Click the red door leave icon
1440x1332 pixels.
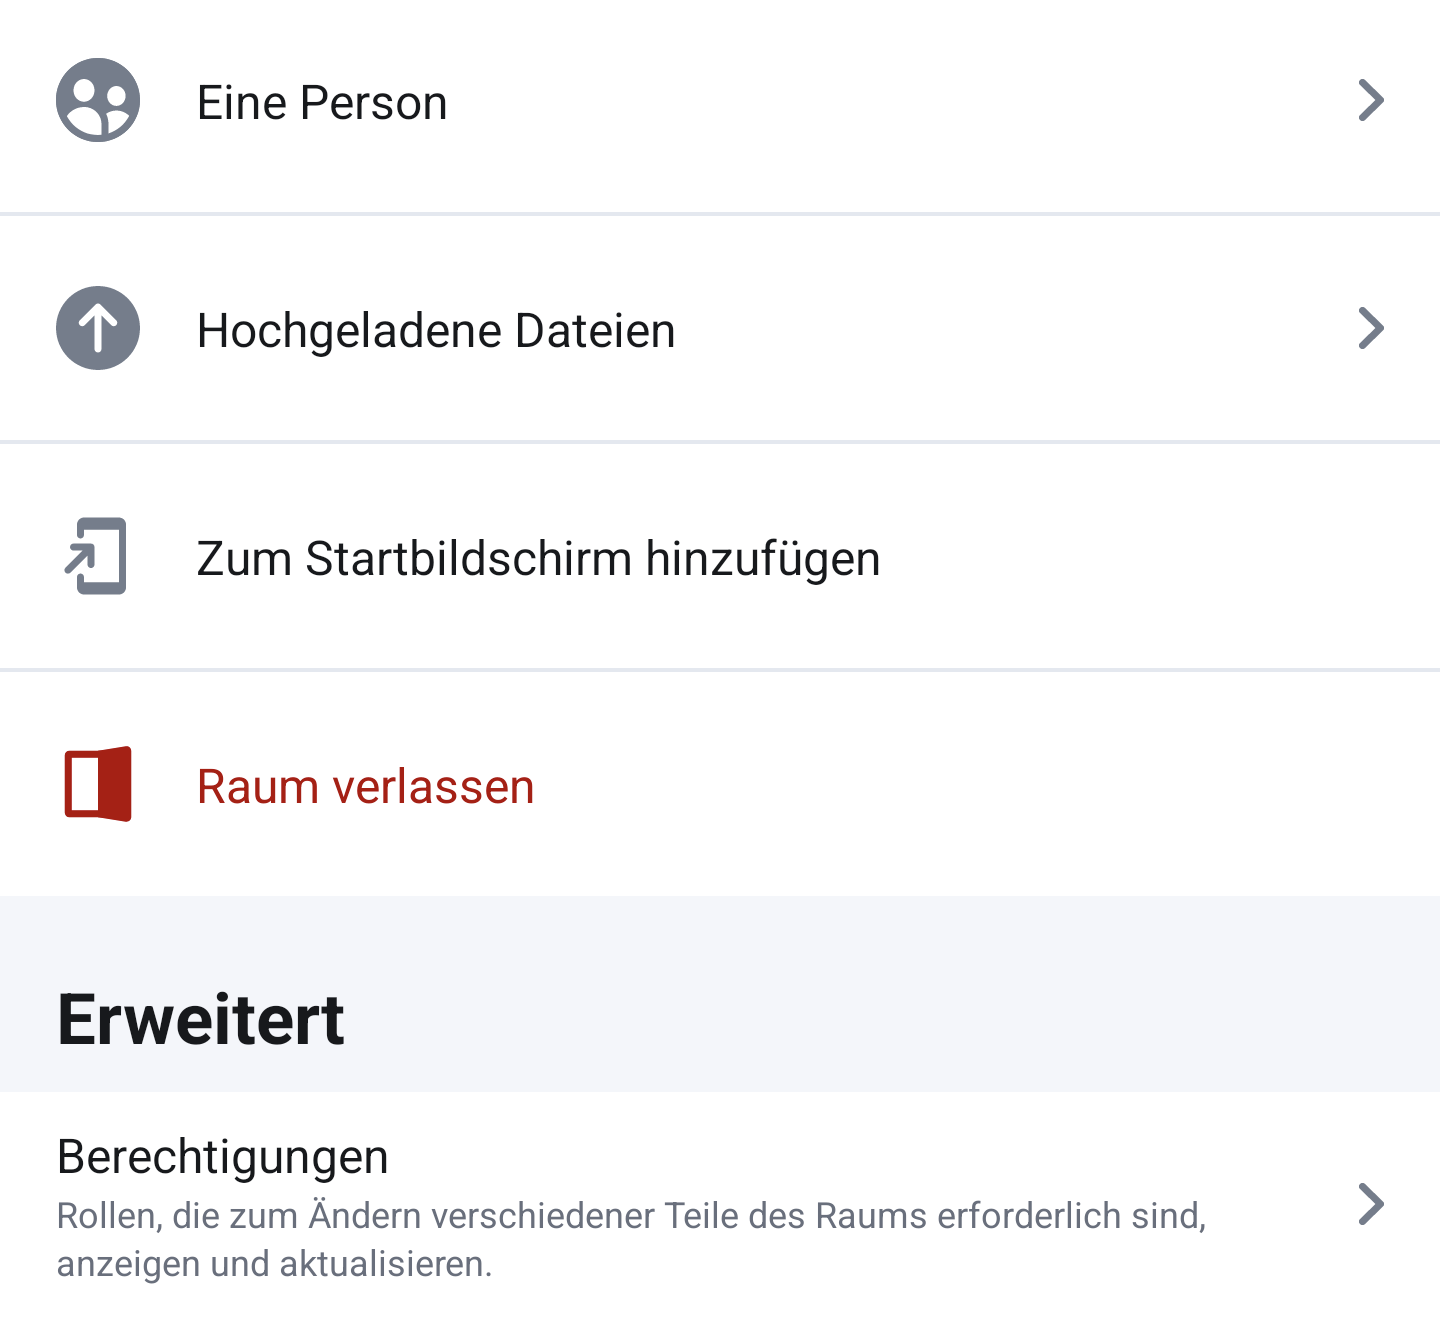(98, 784)
